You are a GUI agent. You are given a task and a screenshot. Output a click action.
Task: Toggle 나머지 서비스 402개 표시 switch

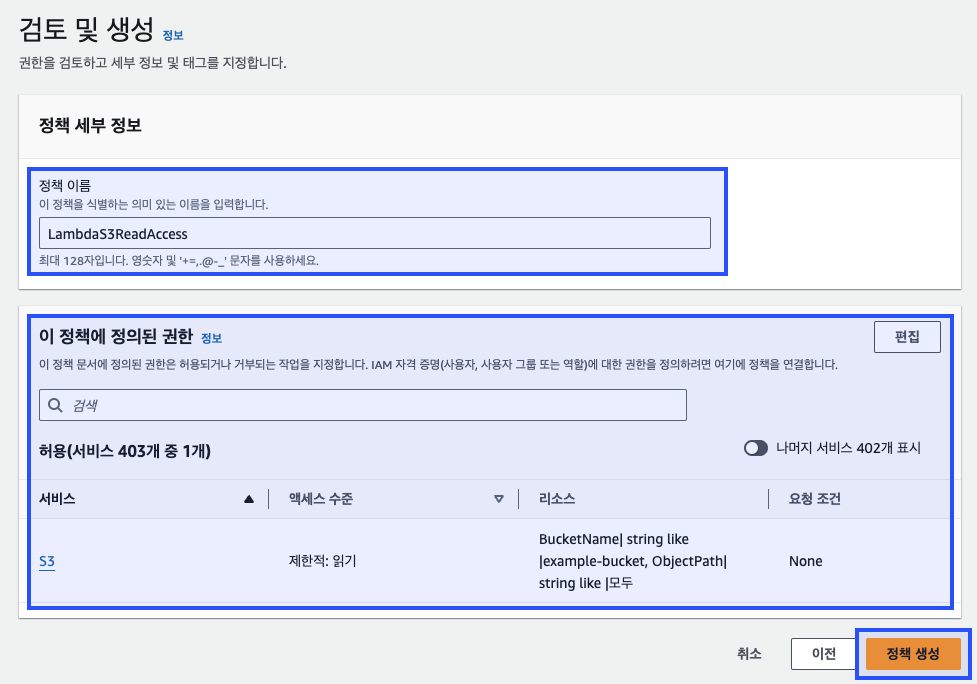756,448
